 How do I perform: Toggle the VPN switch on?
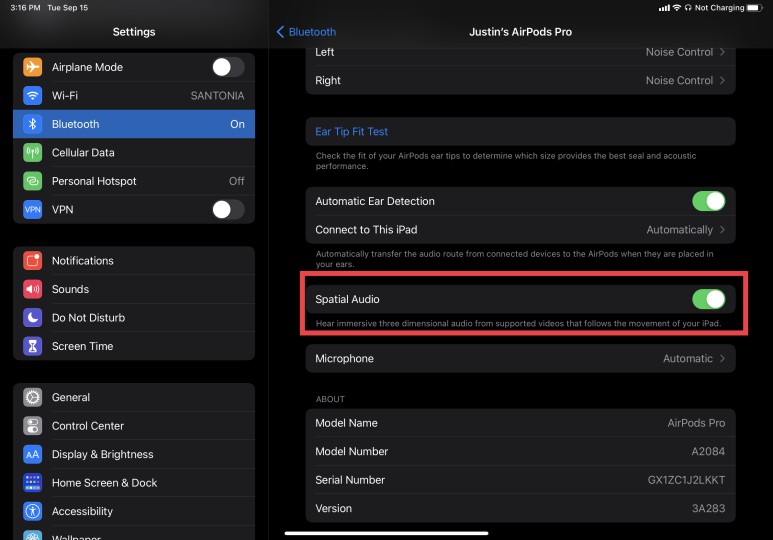[x=228, y=210]
